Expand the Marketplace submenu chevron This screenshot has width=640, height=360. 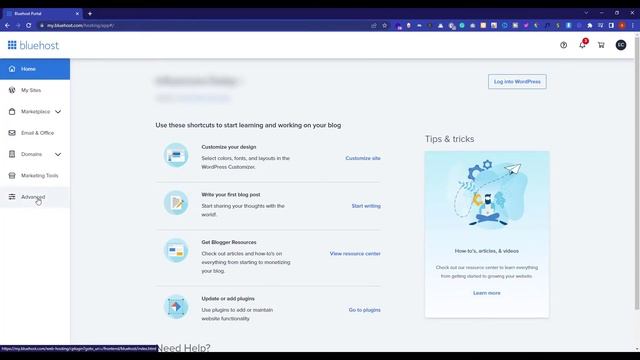coord(58,111)
